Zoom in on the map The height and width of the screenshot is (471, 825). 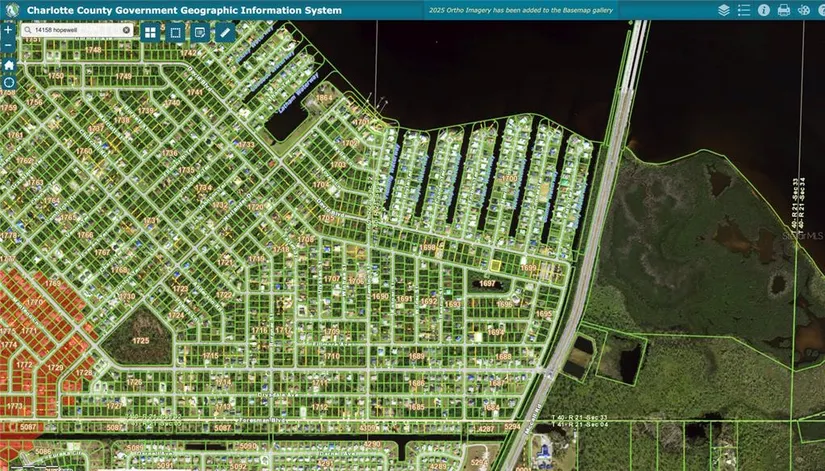point(9,31)
